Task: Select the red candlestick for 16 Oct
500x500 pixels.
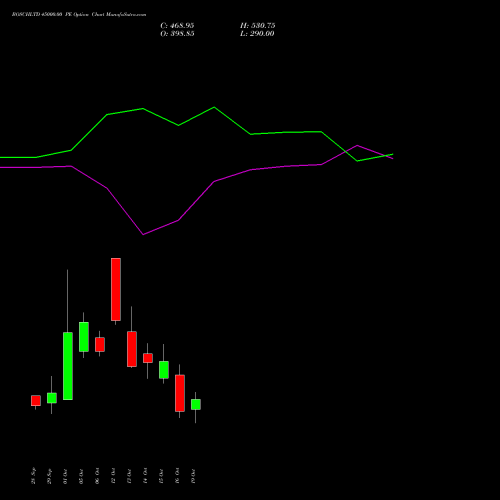Action: (x=180, y=393)
